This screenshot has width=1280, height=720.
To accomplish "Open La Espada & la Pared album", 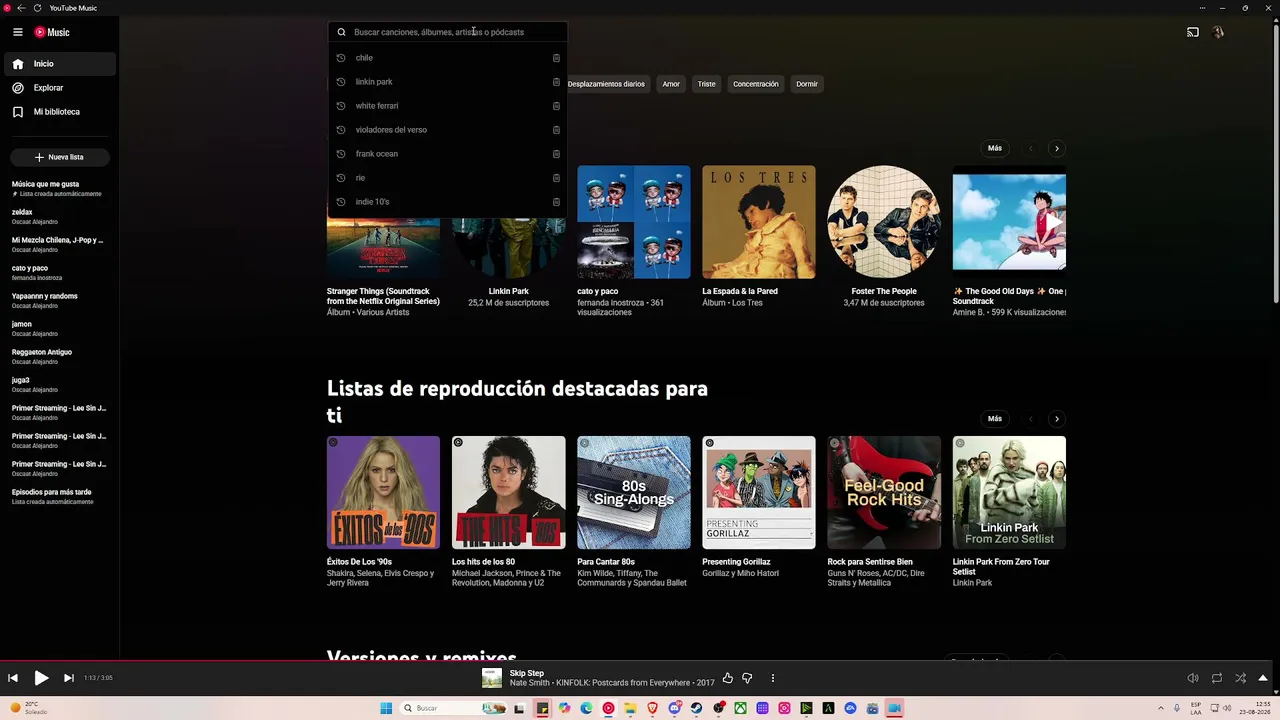I will click(759, 222).
